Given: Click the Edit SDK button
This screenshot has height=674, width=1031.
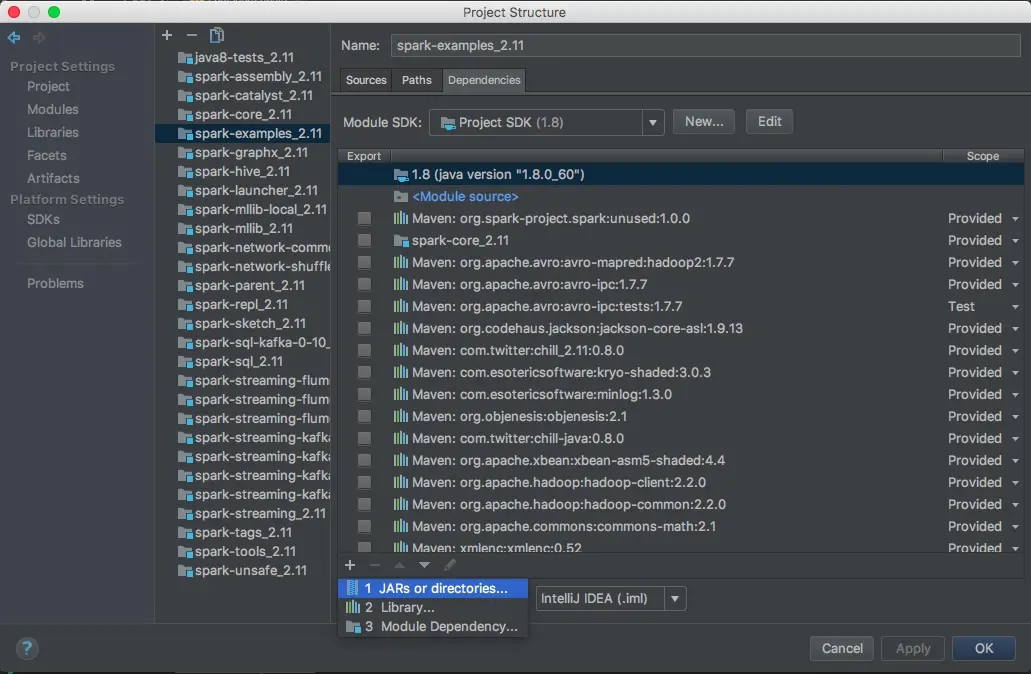Looking at the screenshot, I should pyautogui.click(x=769, y=122).
